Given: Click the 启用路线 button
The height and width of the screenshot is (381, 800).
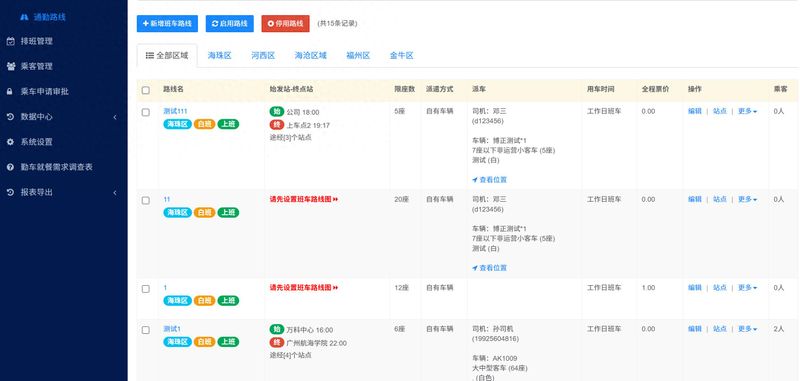Looking at the screenshot, I should [230, 23].
